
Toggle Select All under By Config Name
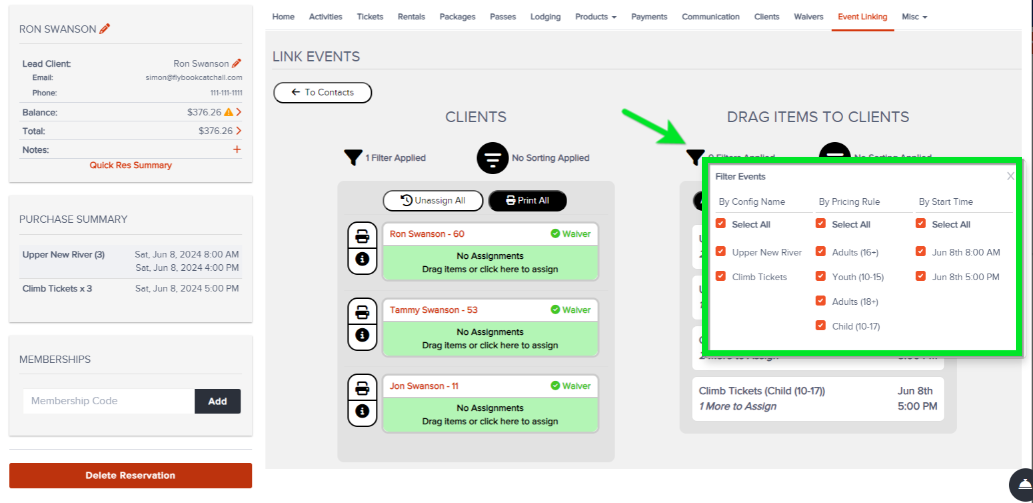(x=721, y=224)
